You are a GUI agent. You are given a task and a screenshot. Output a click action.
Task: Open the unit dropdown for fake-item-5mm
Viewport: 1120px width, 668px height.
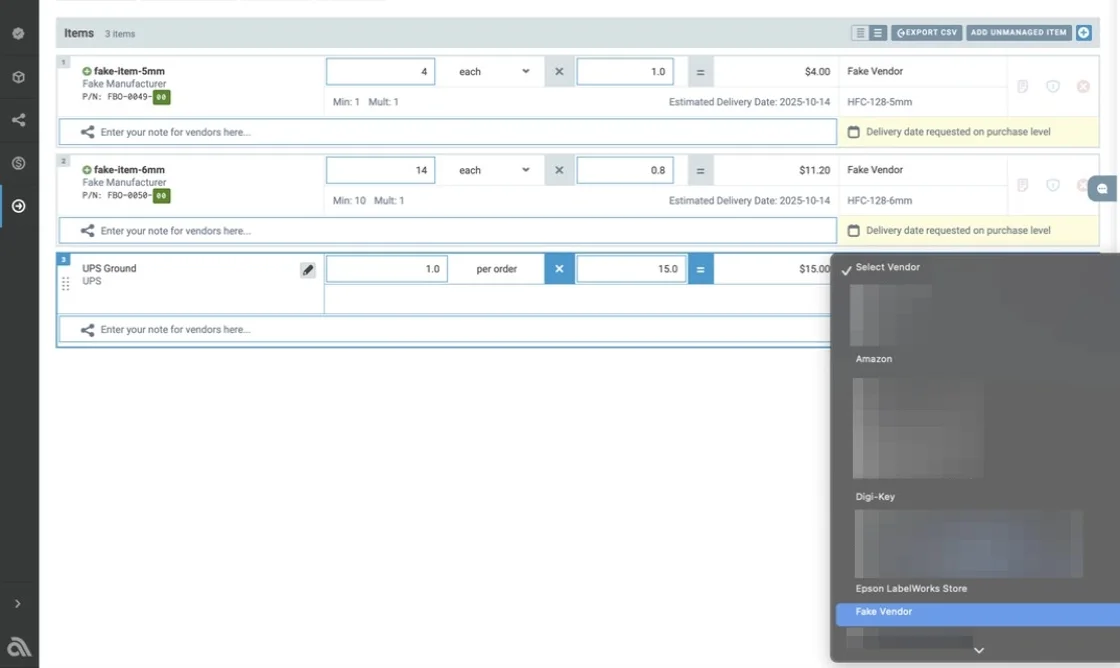tap(494, 72)
